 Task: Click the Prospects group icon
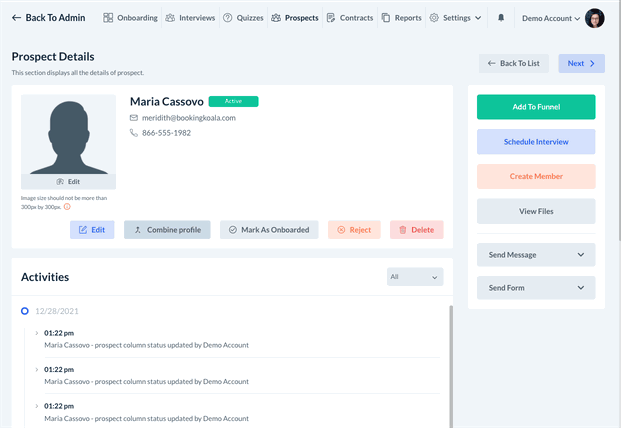coord(276,18)
